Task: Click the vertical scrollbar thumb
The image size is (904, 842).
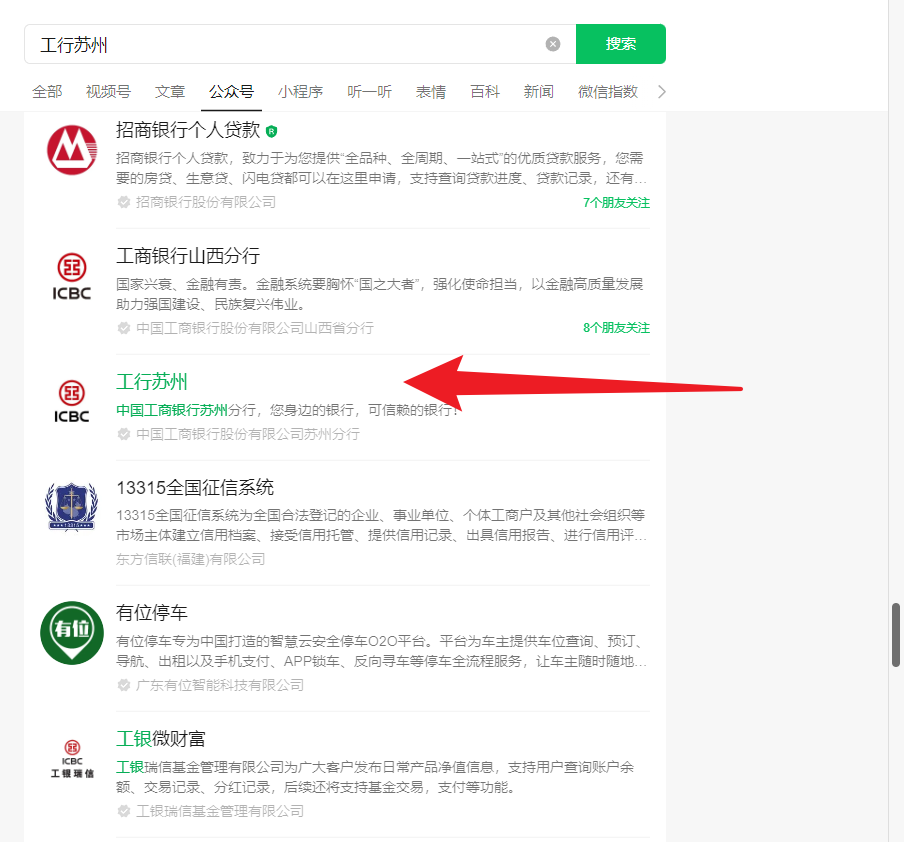Action: pos(896,635)
